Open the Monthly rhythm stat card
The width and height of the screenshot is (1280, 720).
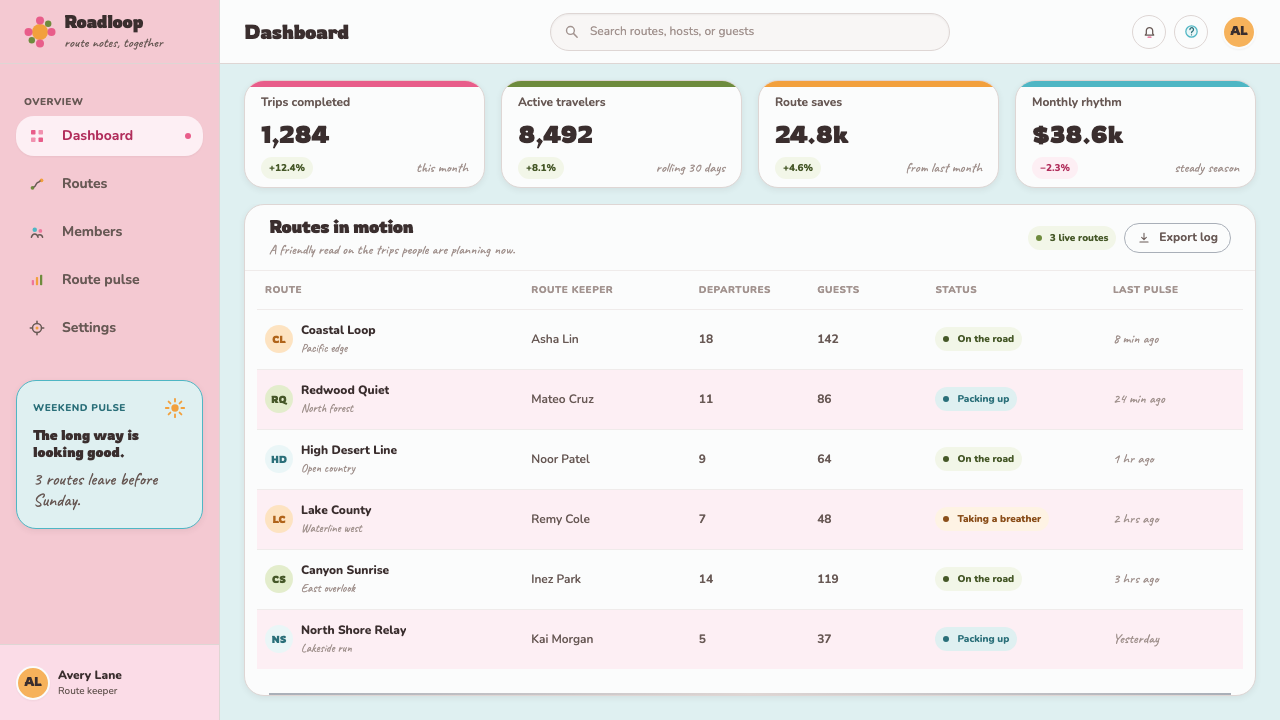pos(1135,134)
